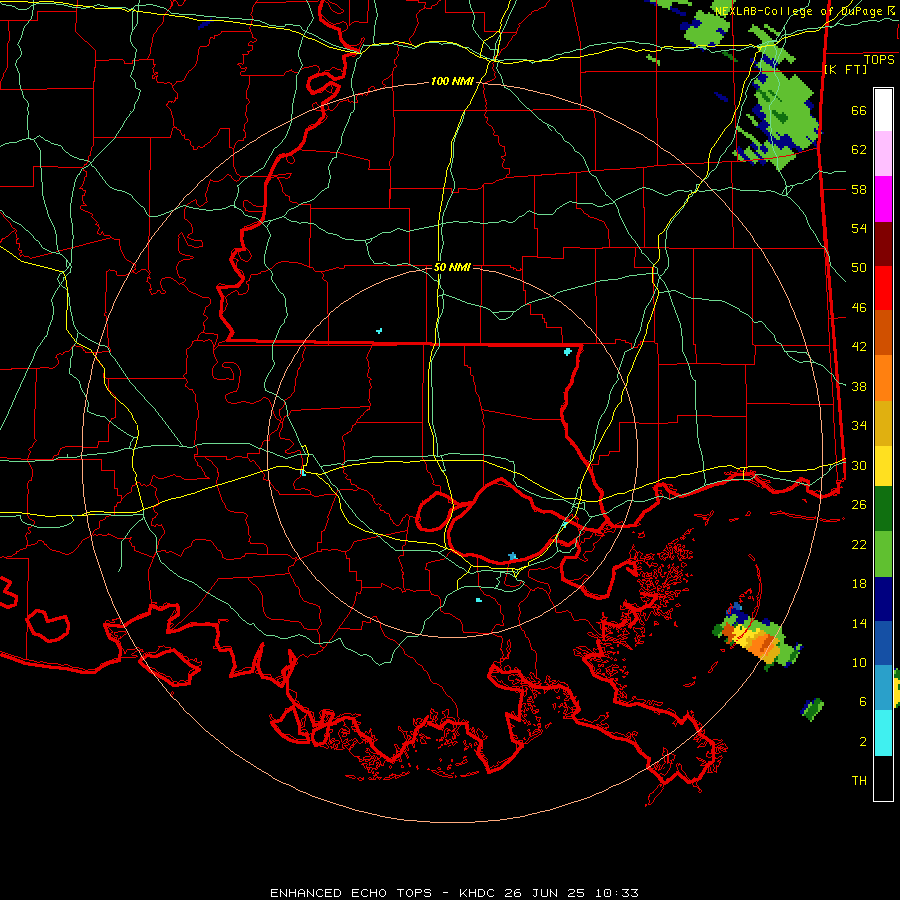This screenshot has height=900, width=900.
Task: Click the '[K FT]' units label
Action: (845, 70)
